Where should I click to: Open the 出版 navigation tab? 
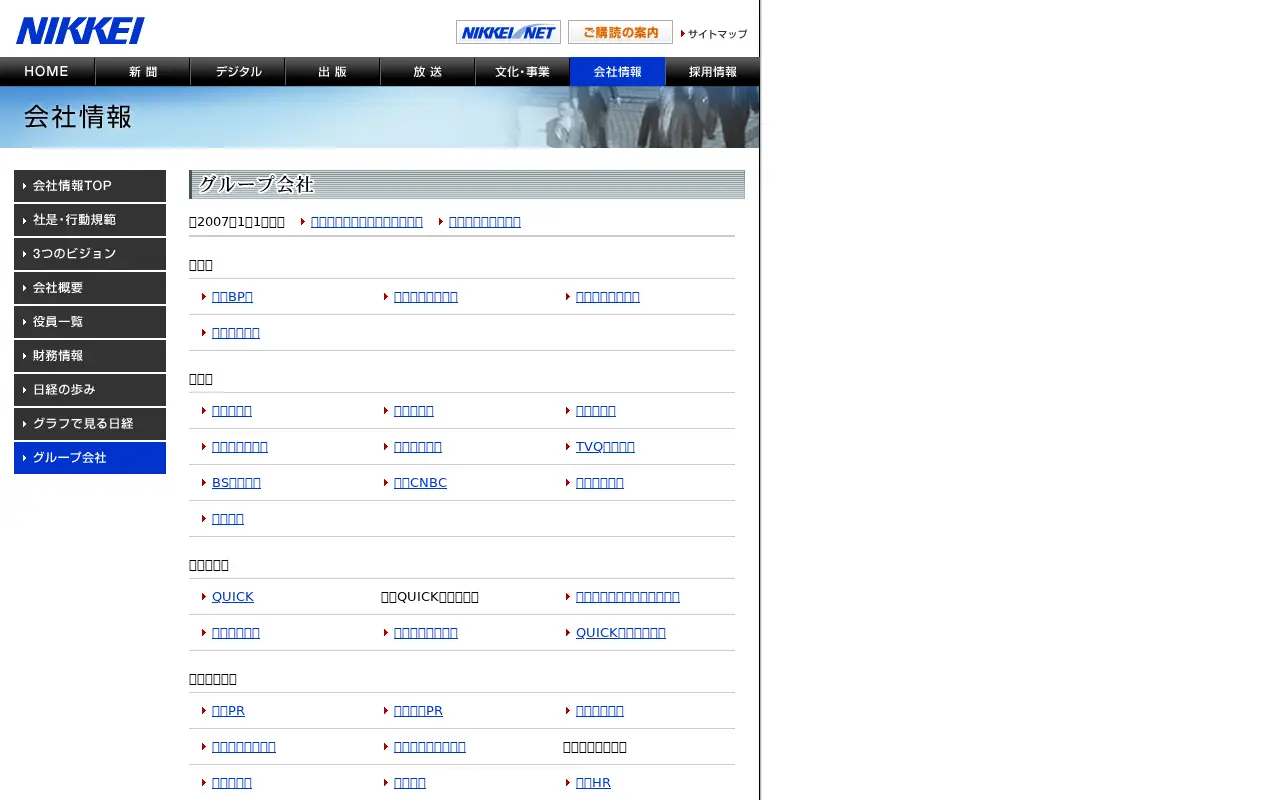click(x=332, y=72)
